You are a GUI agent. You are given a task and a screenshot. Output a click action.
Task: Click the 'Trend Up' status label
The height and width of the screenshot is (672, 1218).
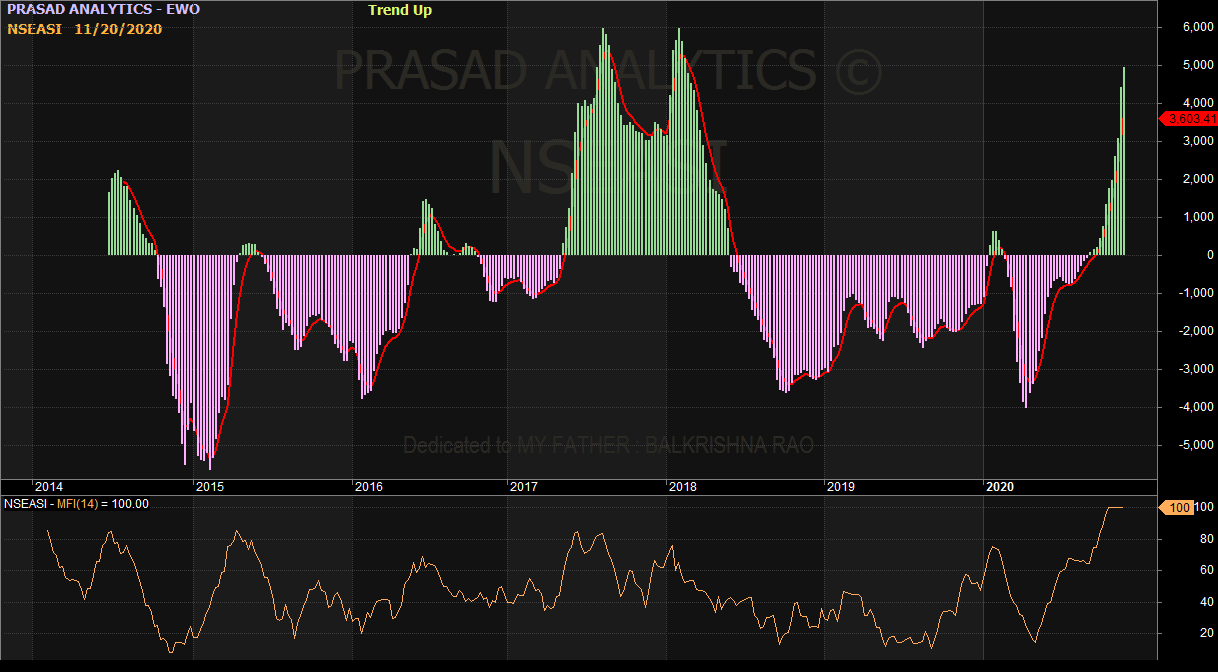[400, 11]
